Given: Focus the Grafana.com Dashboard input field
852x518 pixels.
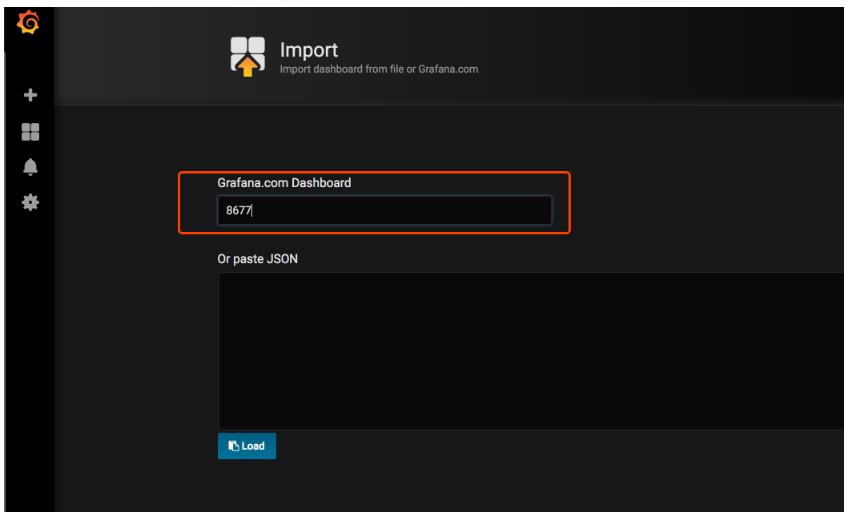Looking at the screenshot, I should point(385,210).
